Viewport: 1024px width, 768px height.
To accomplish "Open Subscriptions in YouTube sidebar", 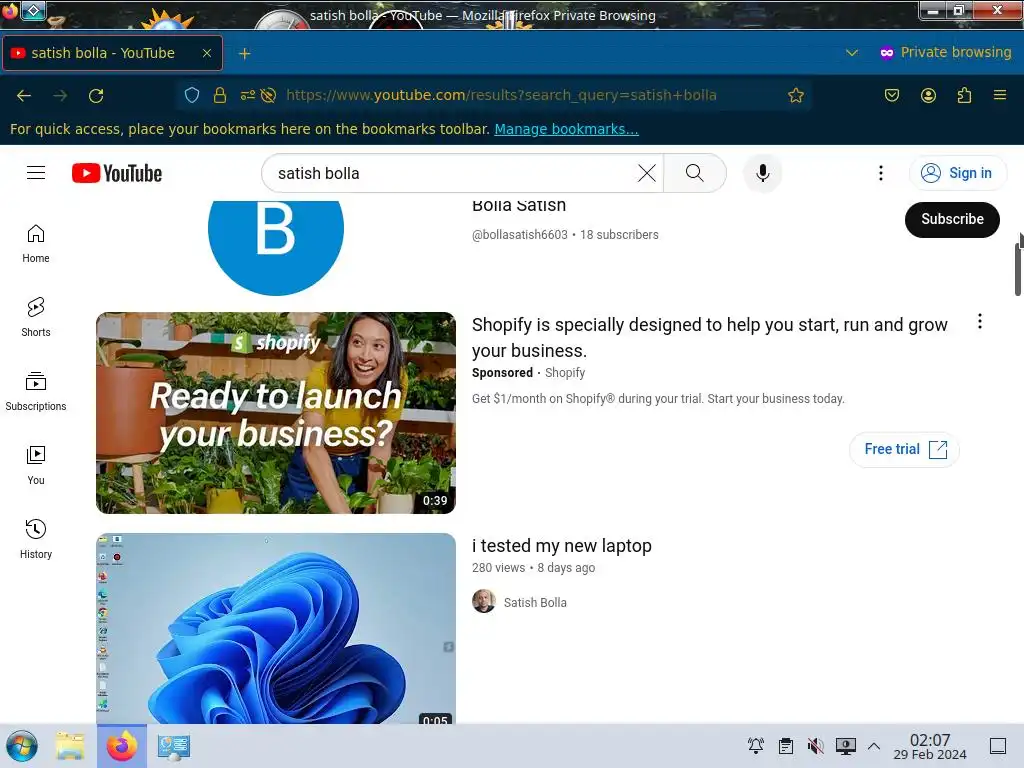I will point(36,391).
